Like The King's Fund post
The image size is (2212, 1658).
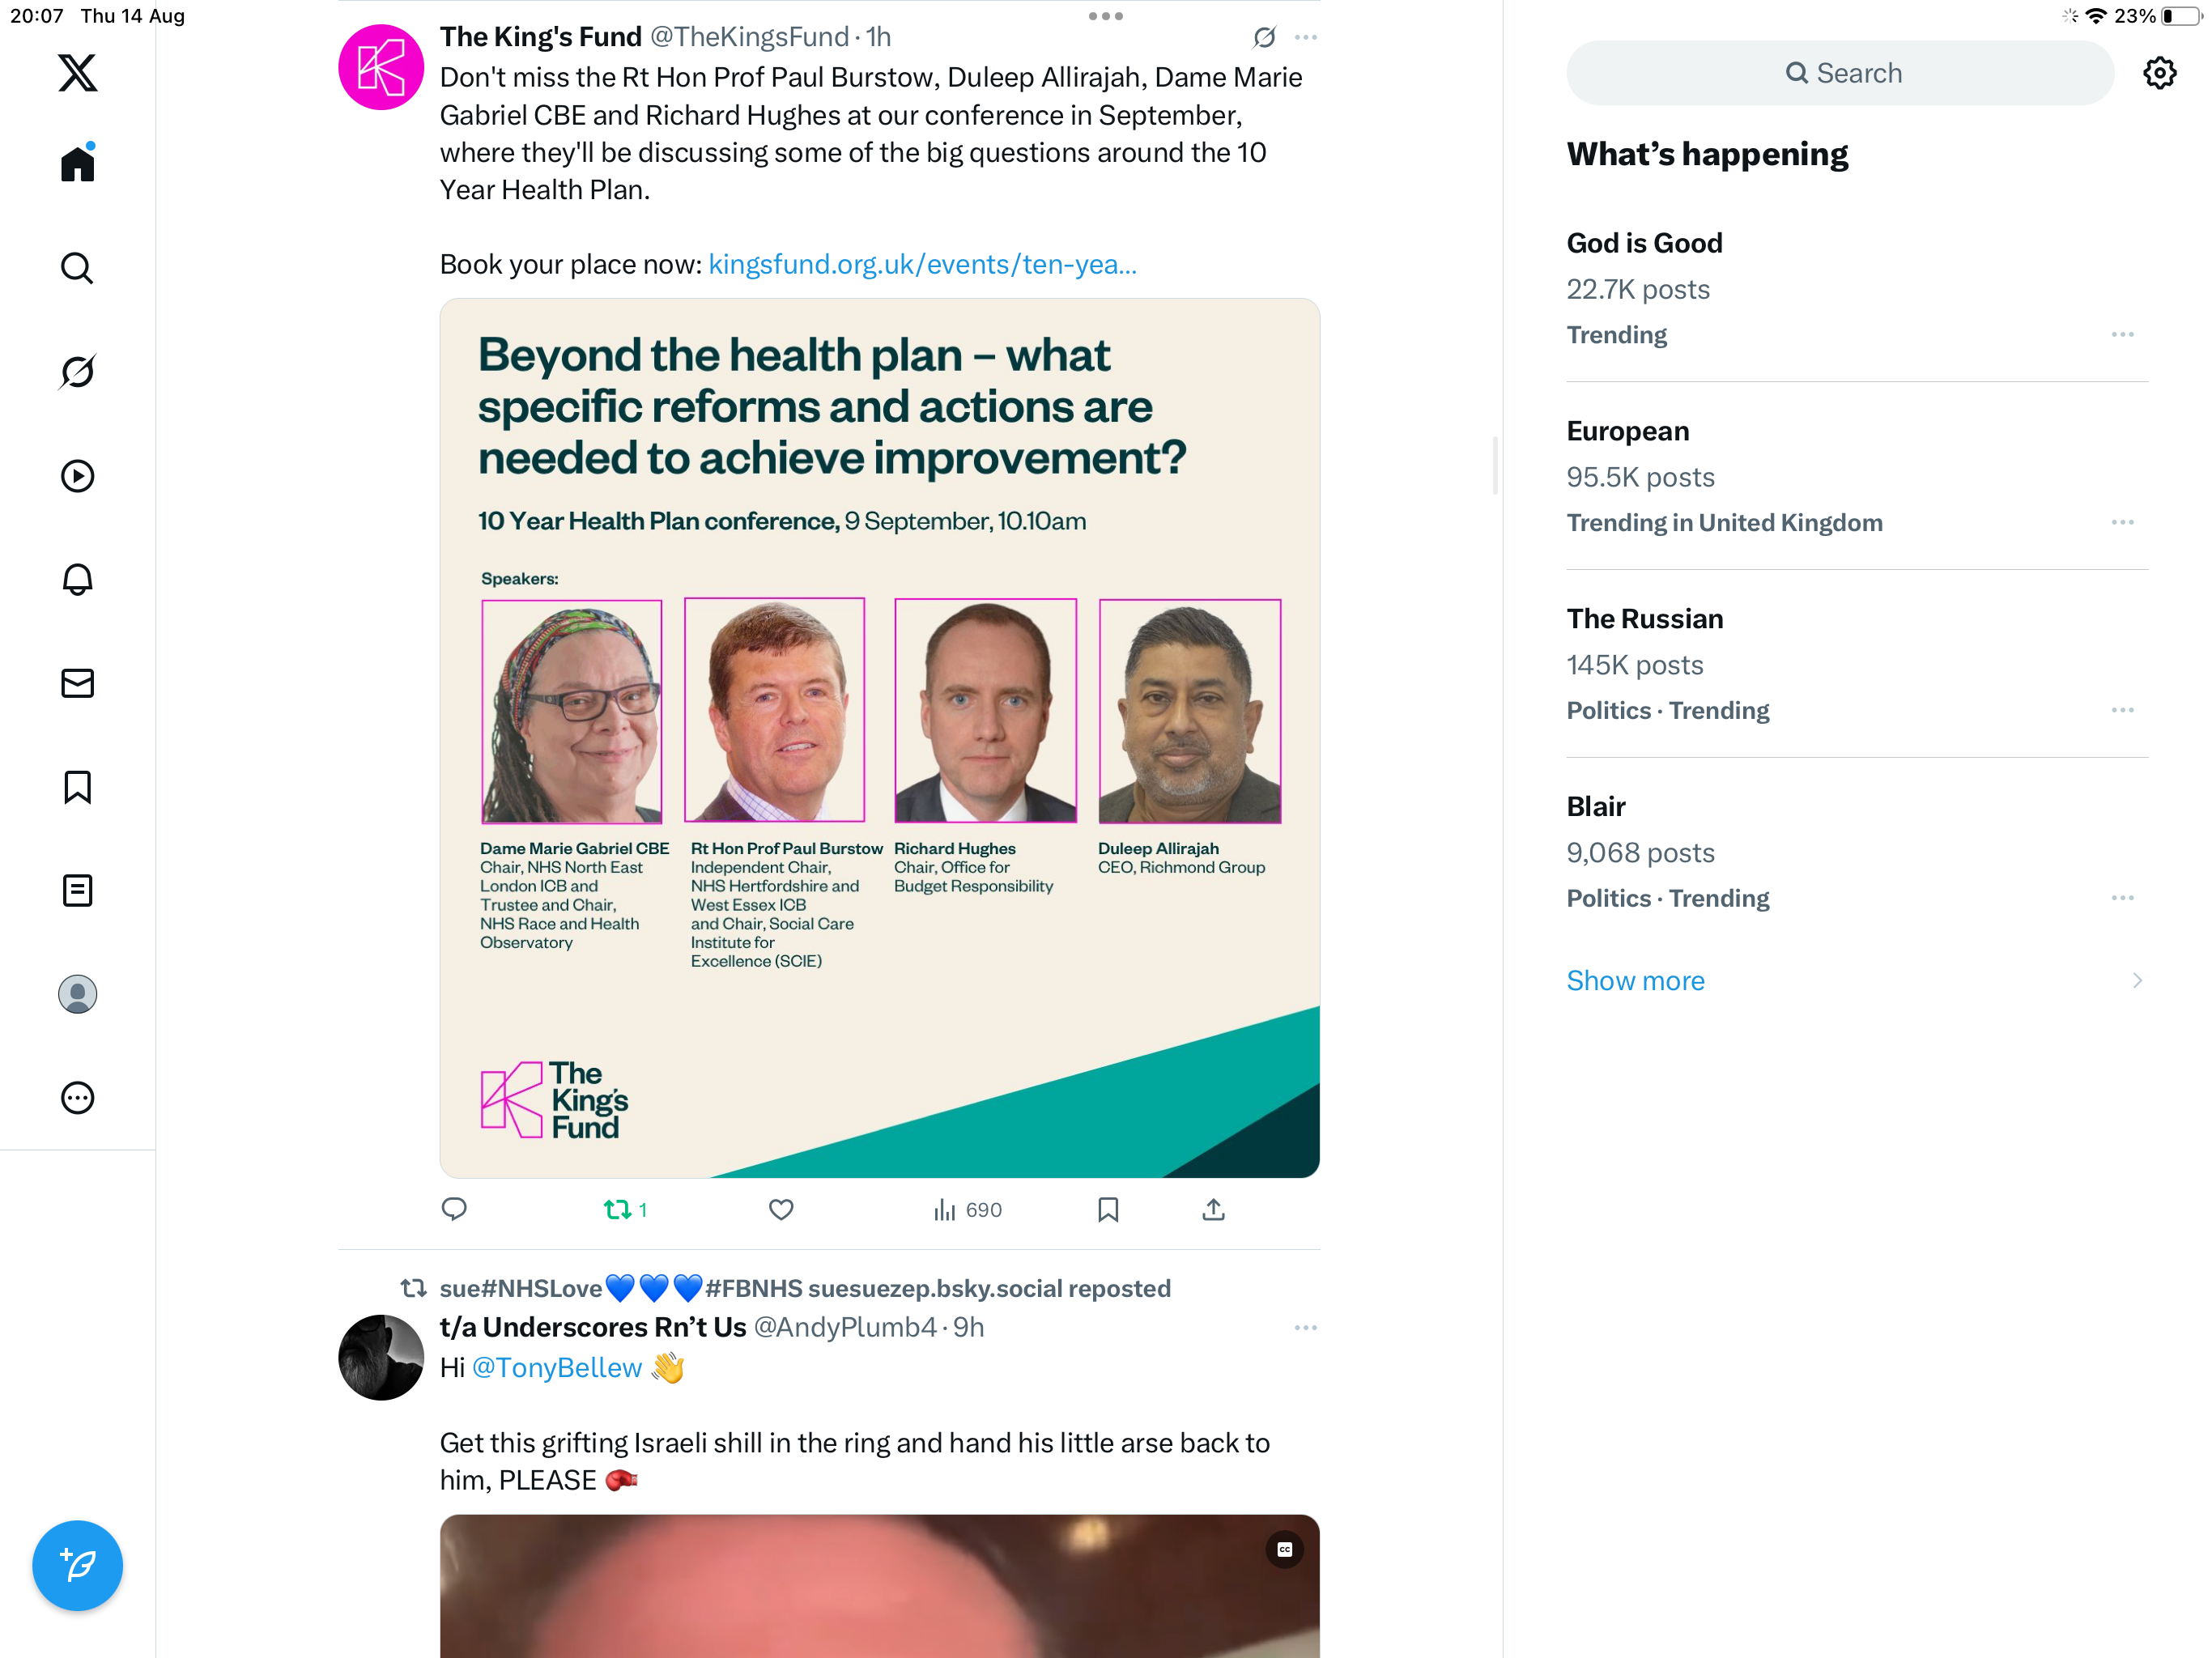point(781,1210)
